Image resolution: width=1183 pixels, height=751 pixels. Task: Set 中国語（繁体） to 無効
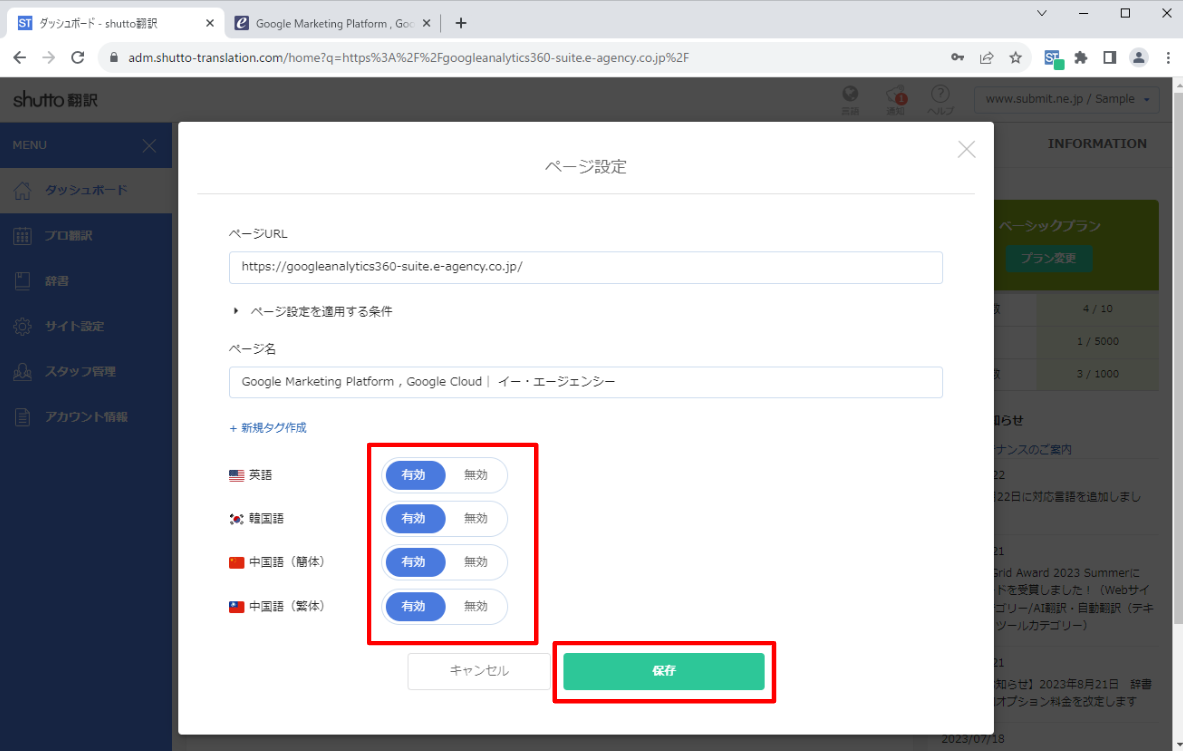pos(475,607)
